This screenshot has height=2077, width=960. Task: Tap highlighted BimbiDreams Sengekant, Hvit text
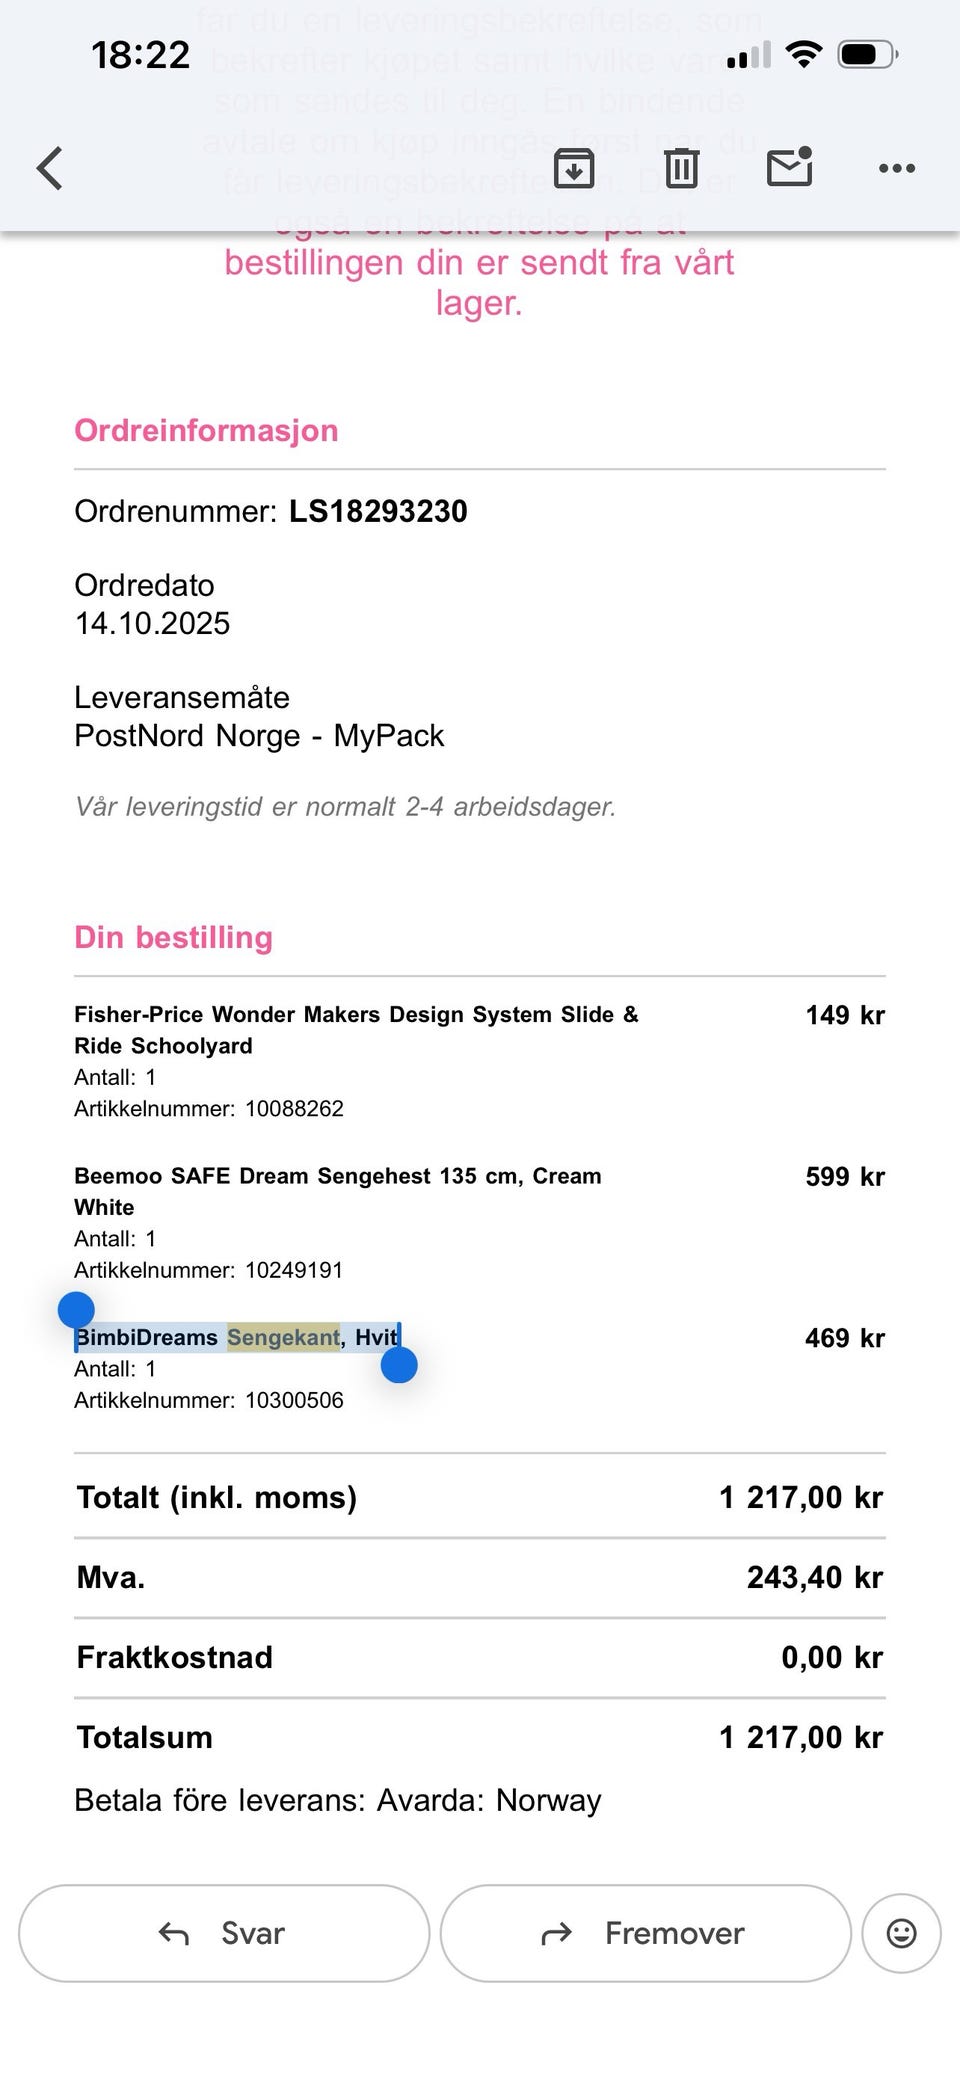click(x=237, y=1338)
